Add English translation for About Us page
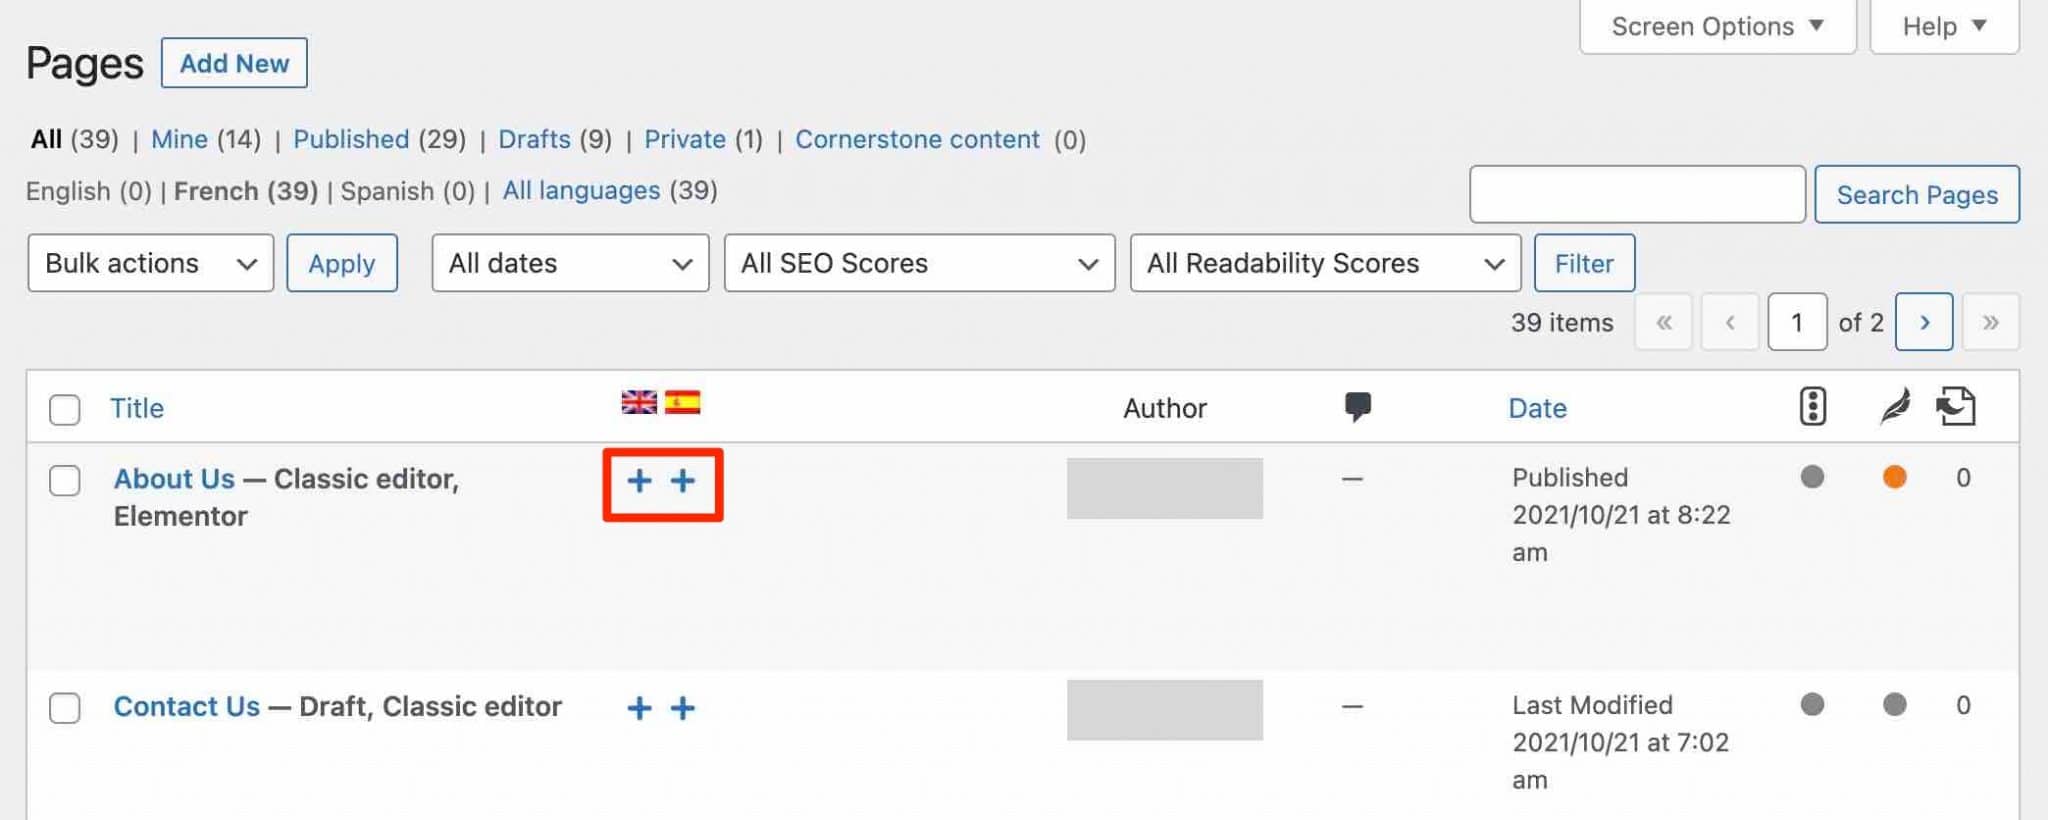 (638, 481)
